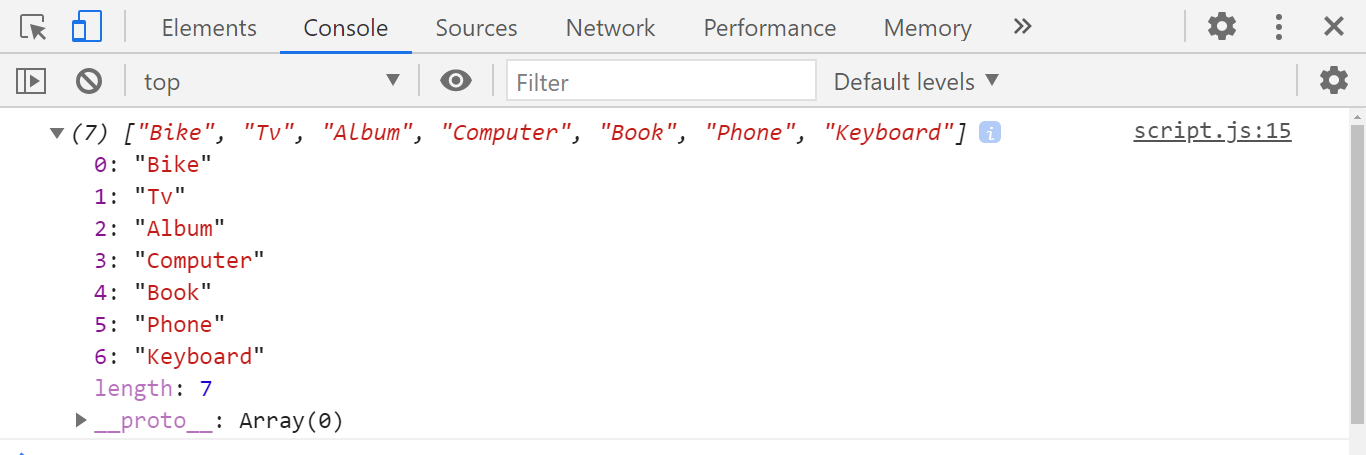The image size is (1366, 455).
Task: Open the script.js:15 source link
Action: pyautogui.click(x=1212, y=132)
